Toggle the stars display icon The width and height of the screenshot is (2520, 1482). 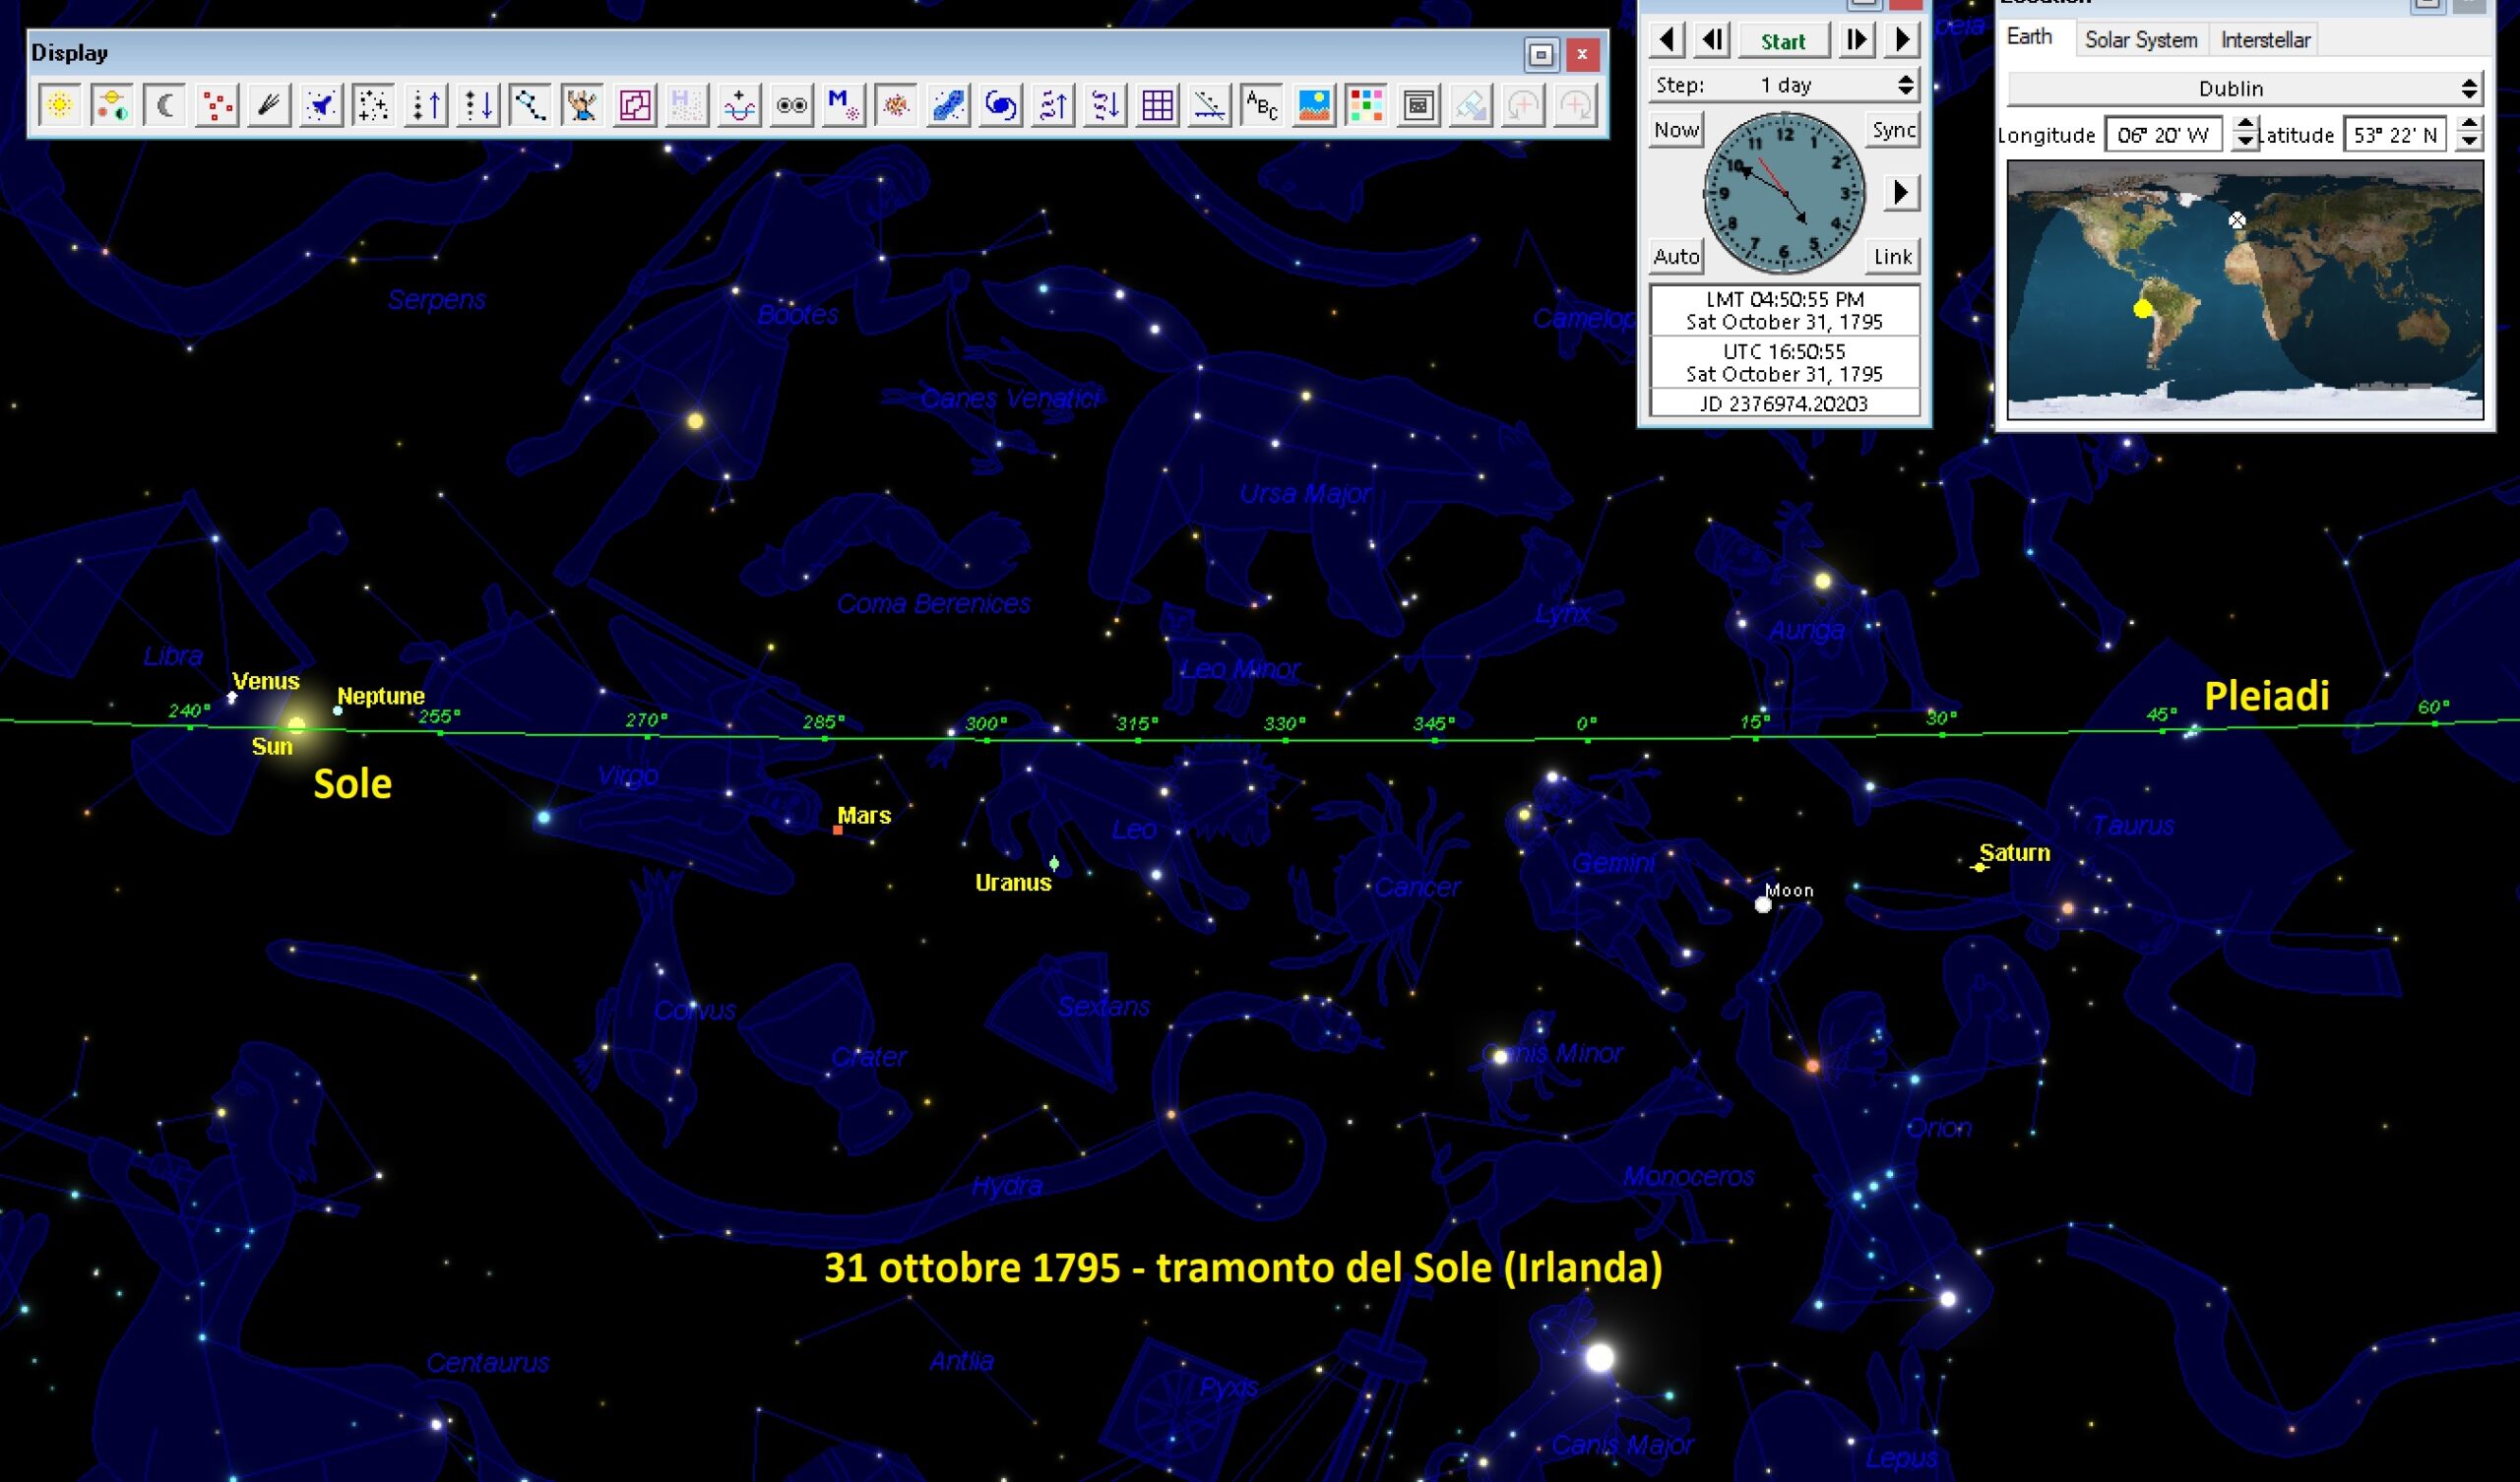click(x=373, y=105)
